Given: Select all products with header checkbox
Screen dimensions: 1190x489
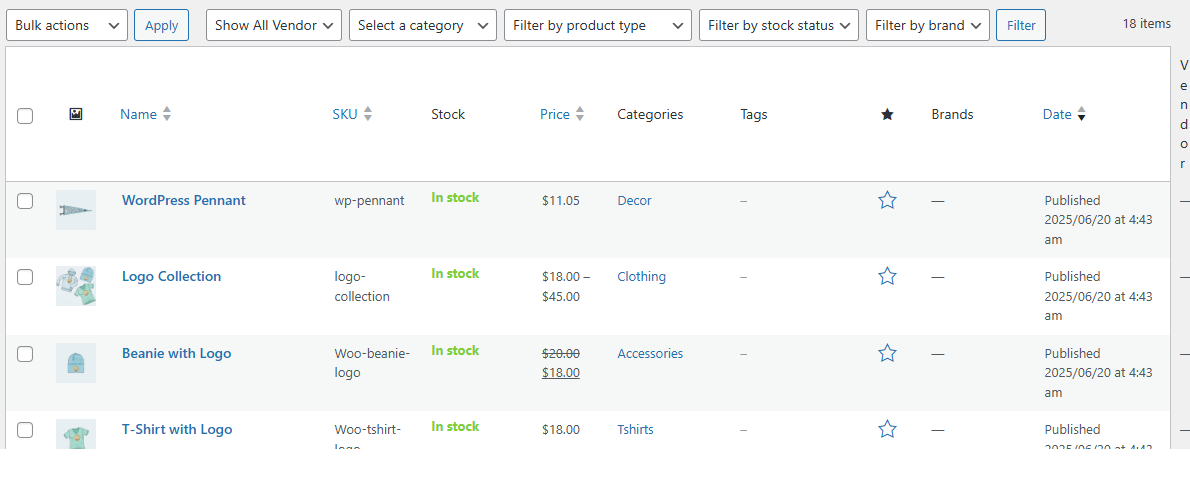Looking at the screenshot, I should point(25,116).
